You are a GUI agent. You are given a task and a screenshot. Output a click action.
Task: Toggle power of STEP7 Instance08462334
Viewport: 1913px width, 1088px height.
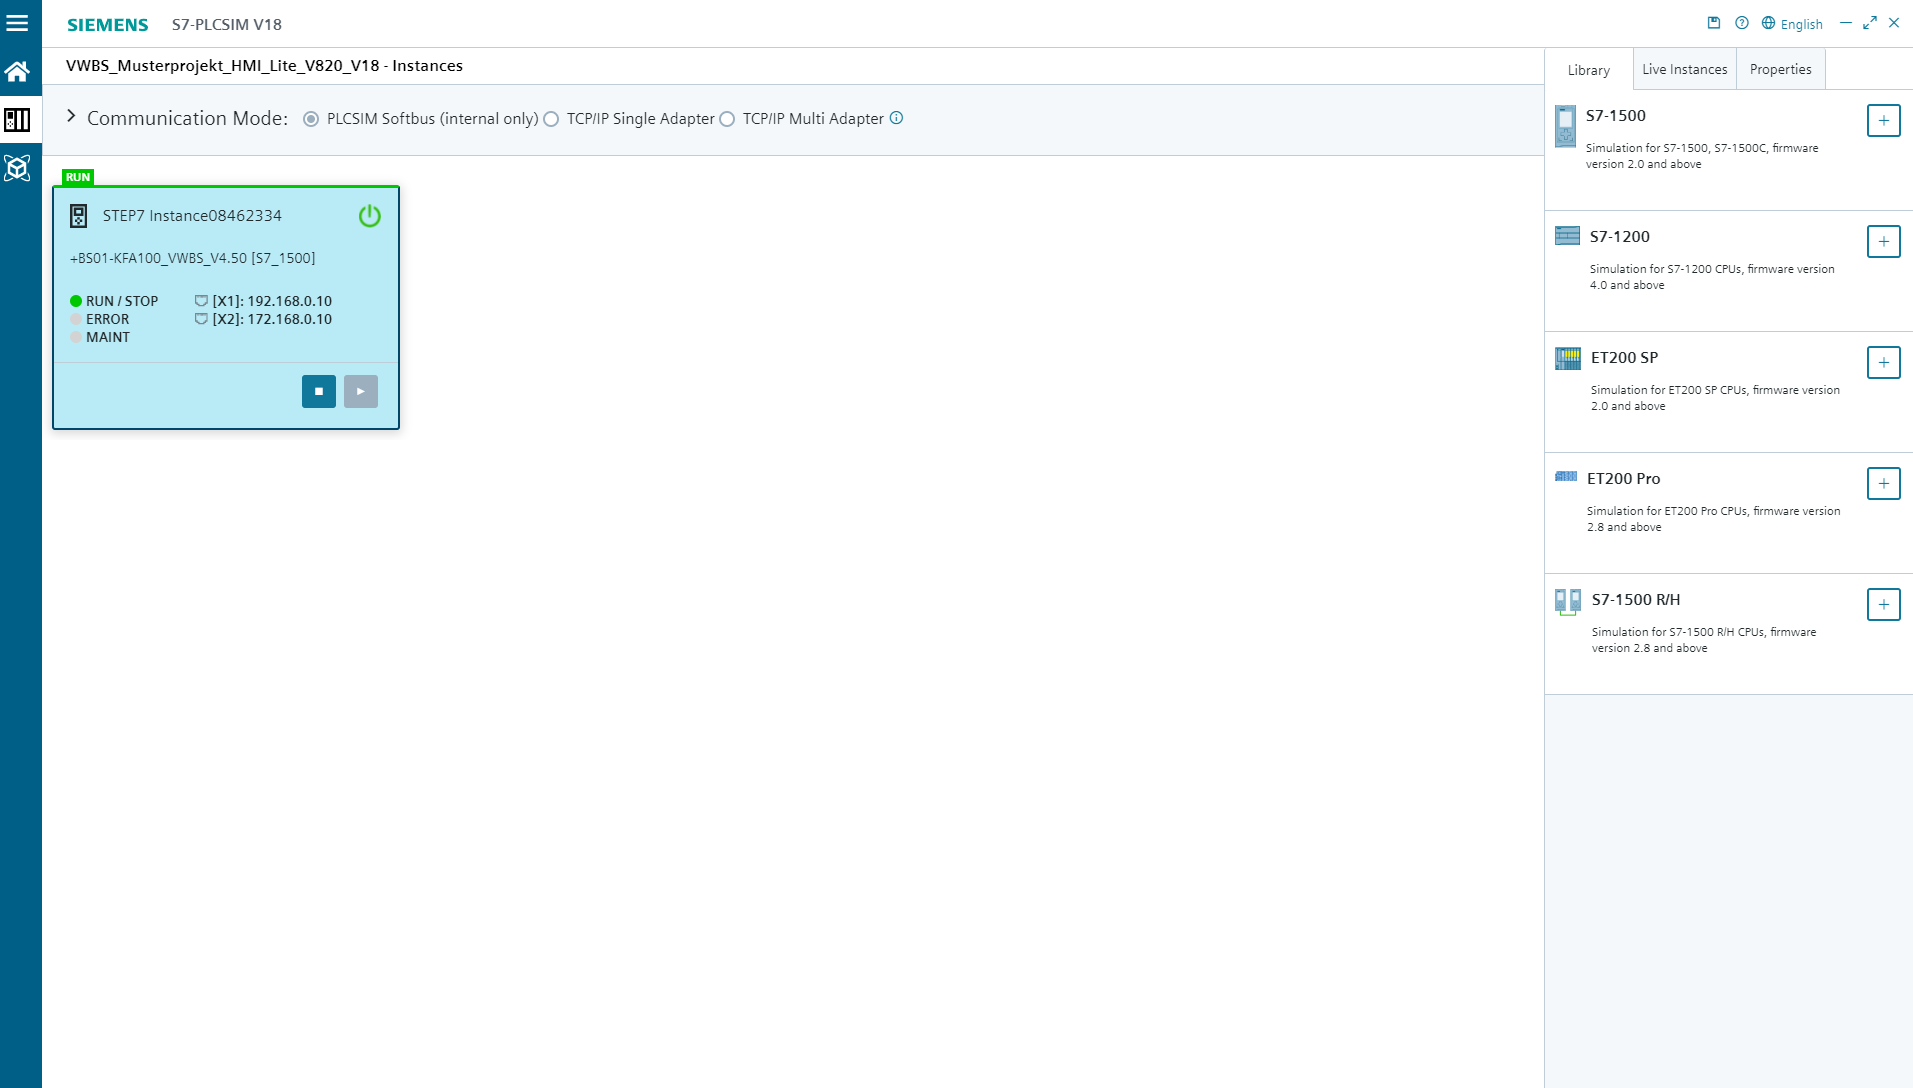pos(370,216)
